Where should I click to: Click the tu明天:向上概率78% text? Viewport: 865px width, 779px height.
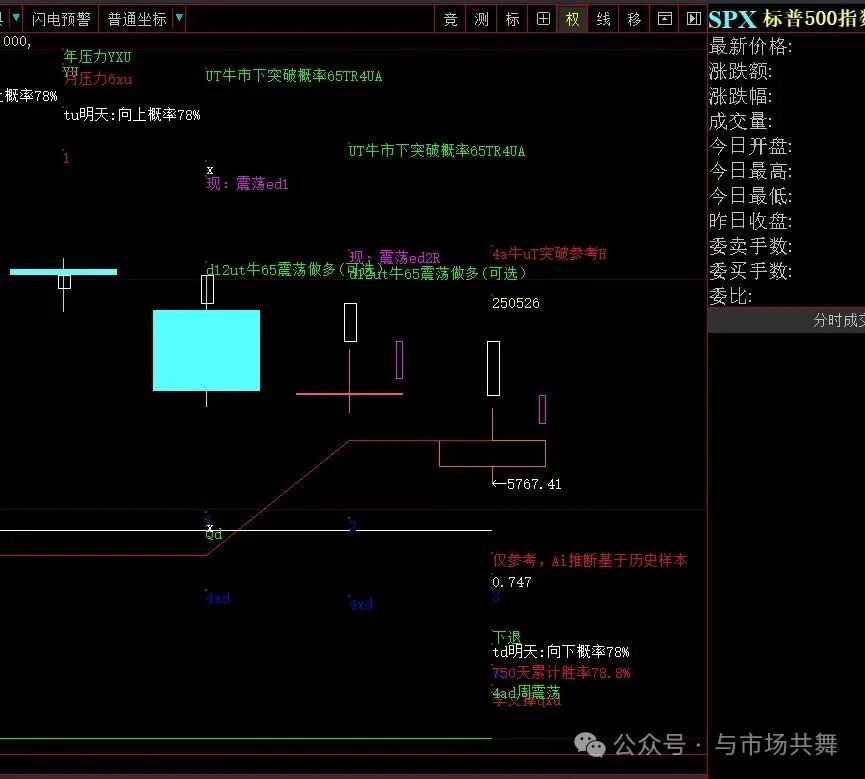point(132,115)
